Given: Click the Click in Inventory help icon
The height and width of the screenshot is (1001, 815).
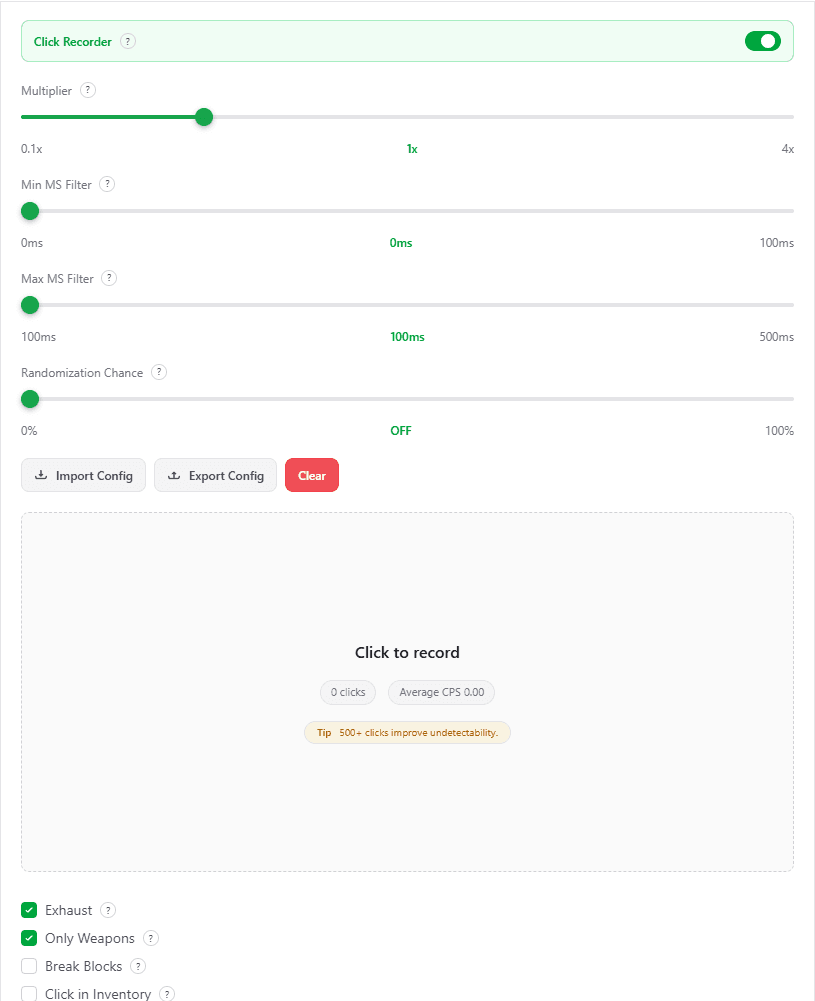Looking at the screenshot, I should point(167,992).
